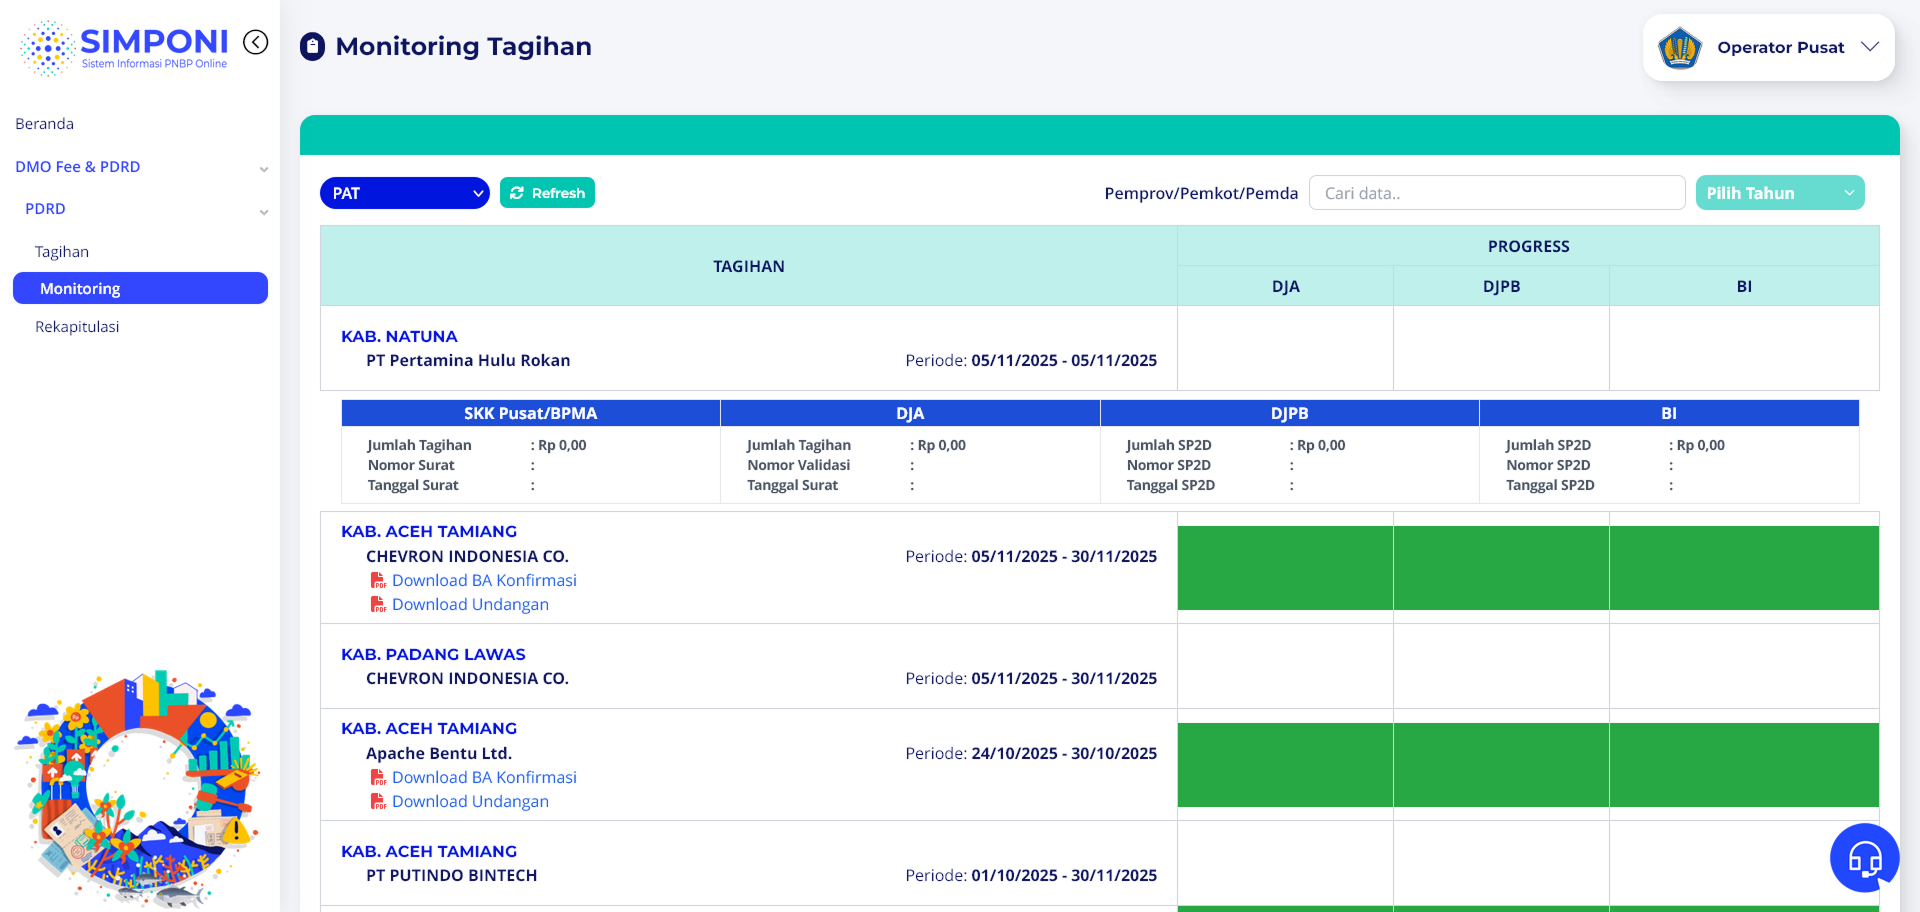Click PDF icon beside Apache Bentu Download Undangan
1920x912 pixels.
(x=378, y=801)
